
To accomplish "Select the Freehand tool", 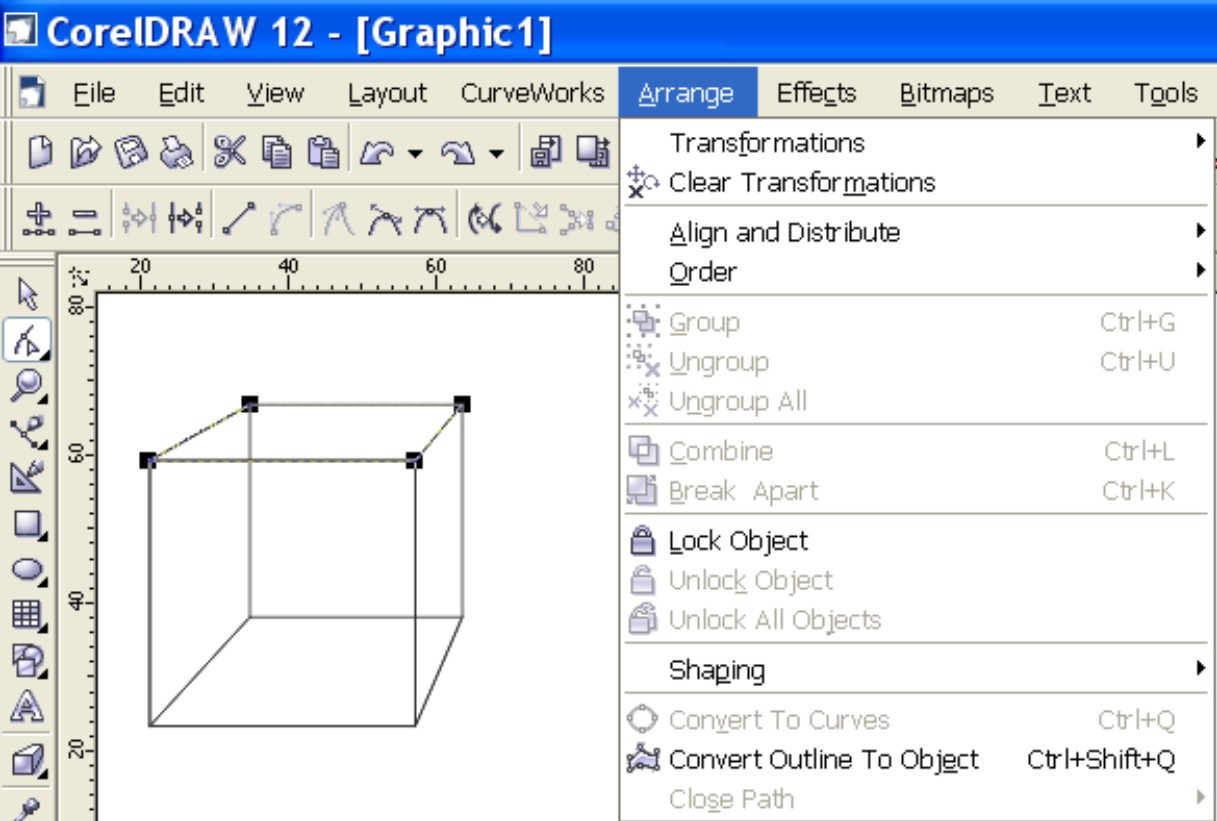I will [27, 432].
